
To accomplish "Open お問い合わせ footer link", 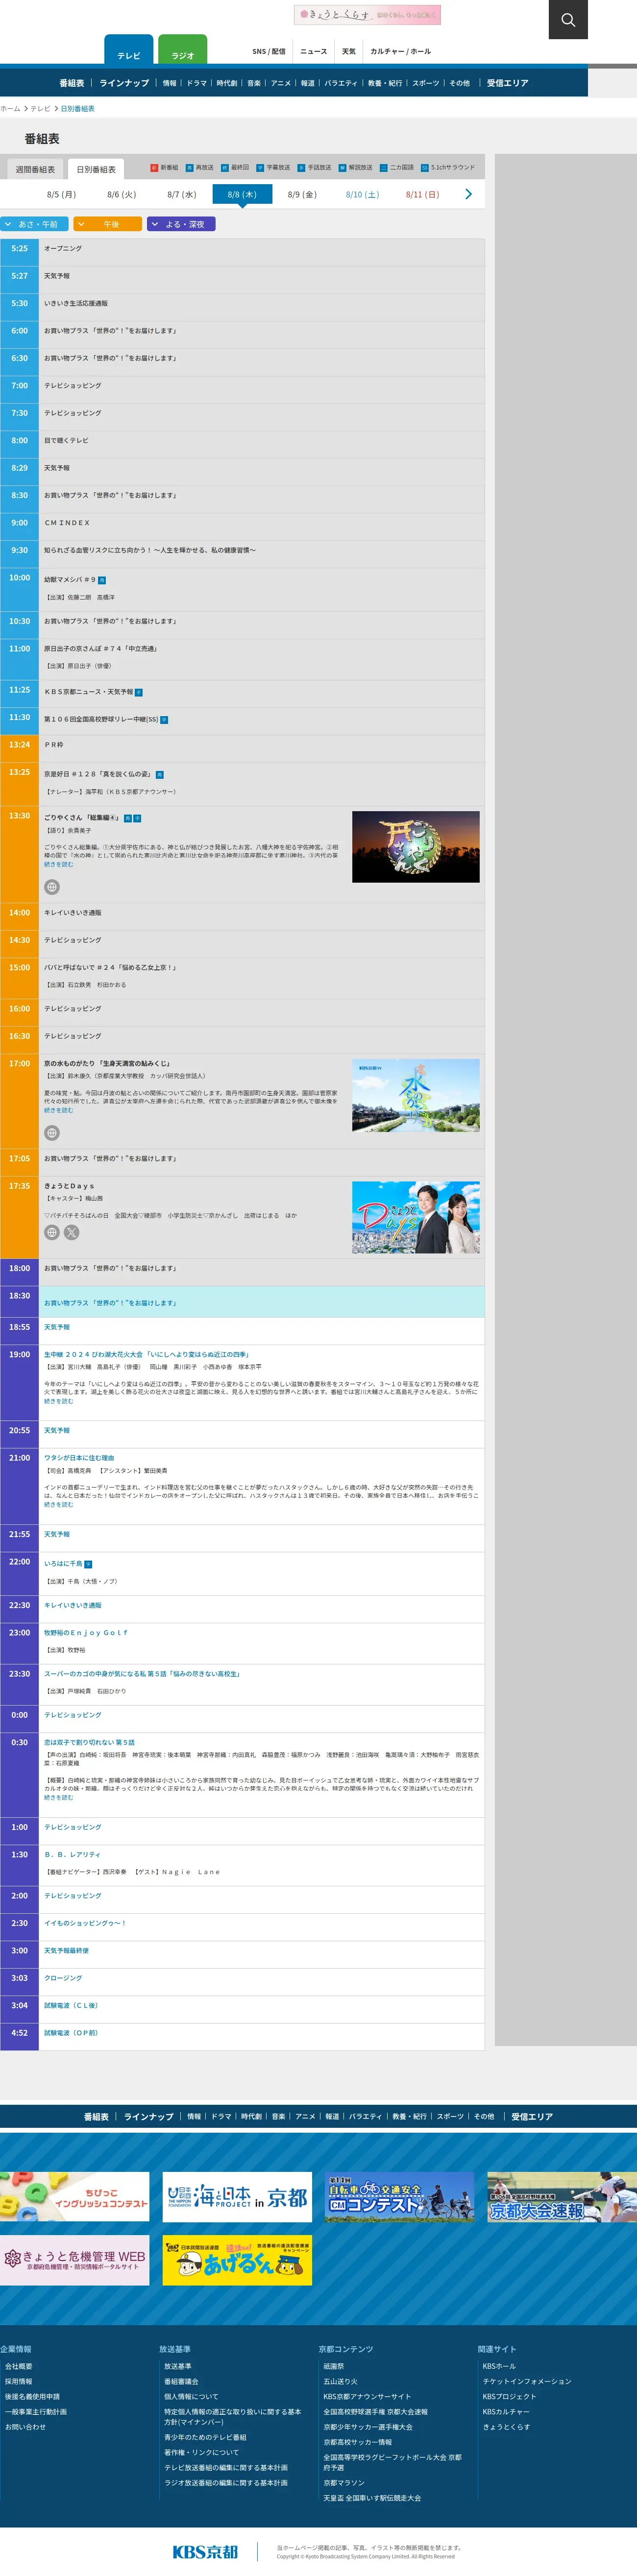I will click(25, 2427).
